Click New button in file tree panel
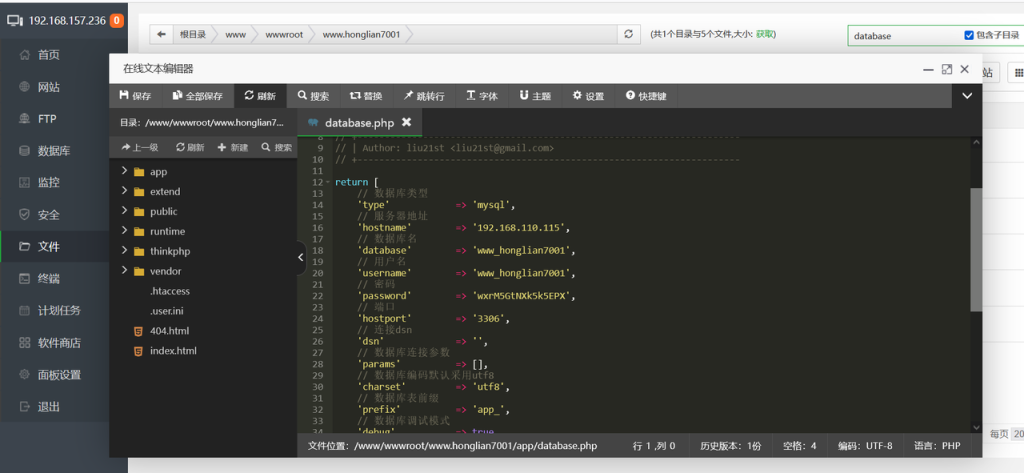 tap(232, 147)
